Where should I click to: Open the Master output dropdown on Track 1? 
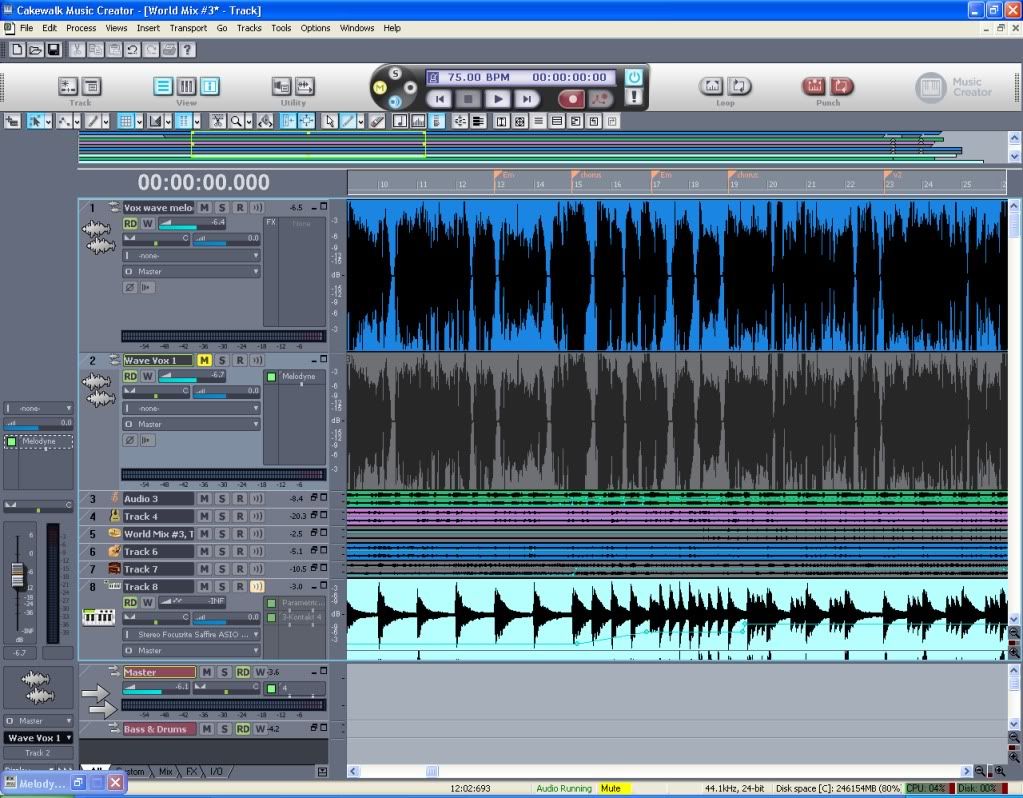pyautogui.click(x=191, y=270)
